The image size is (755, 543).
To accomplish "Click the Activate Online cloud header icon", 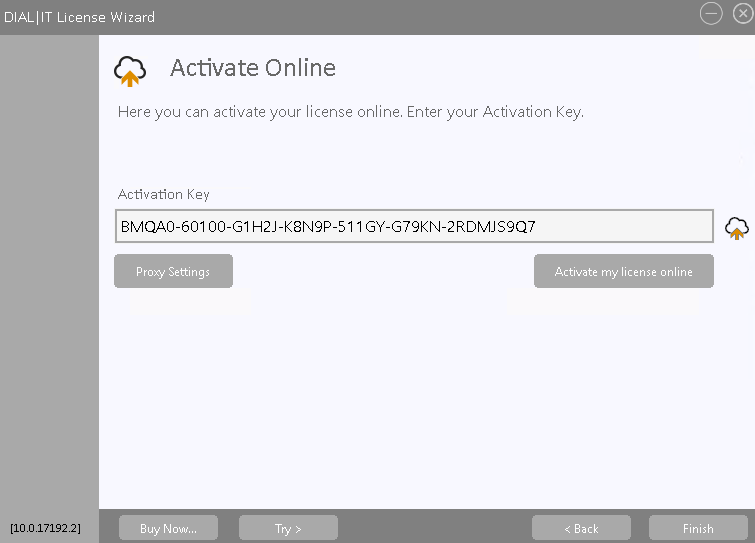I will pos(130,71).
